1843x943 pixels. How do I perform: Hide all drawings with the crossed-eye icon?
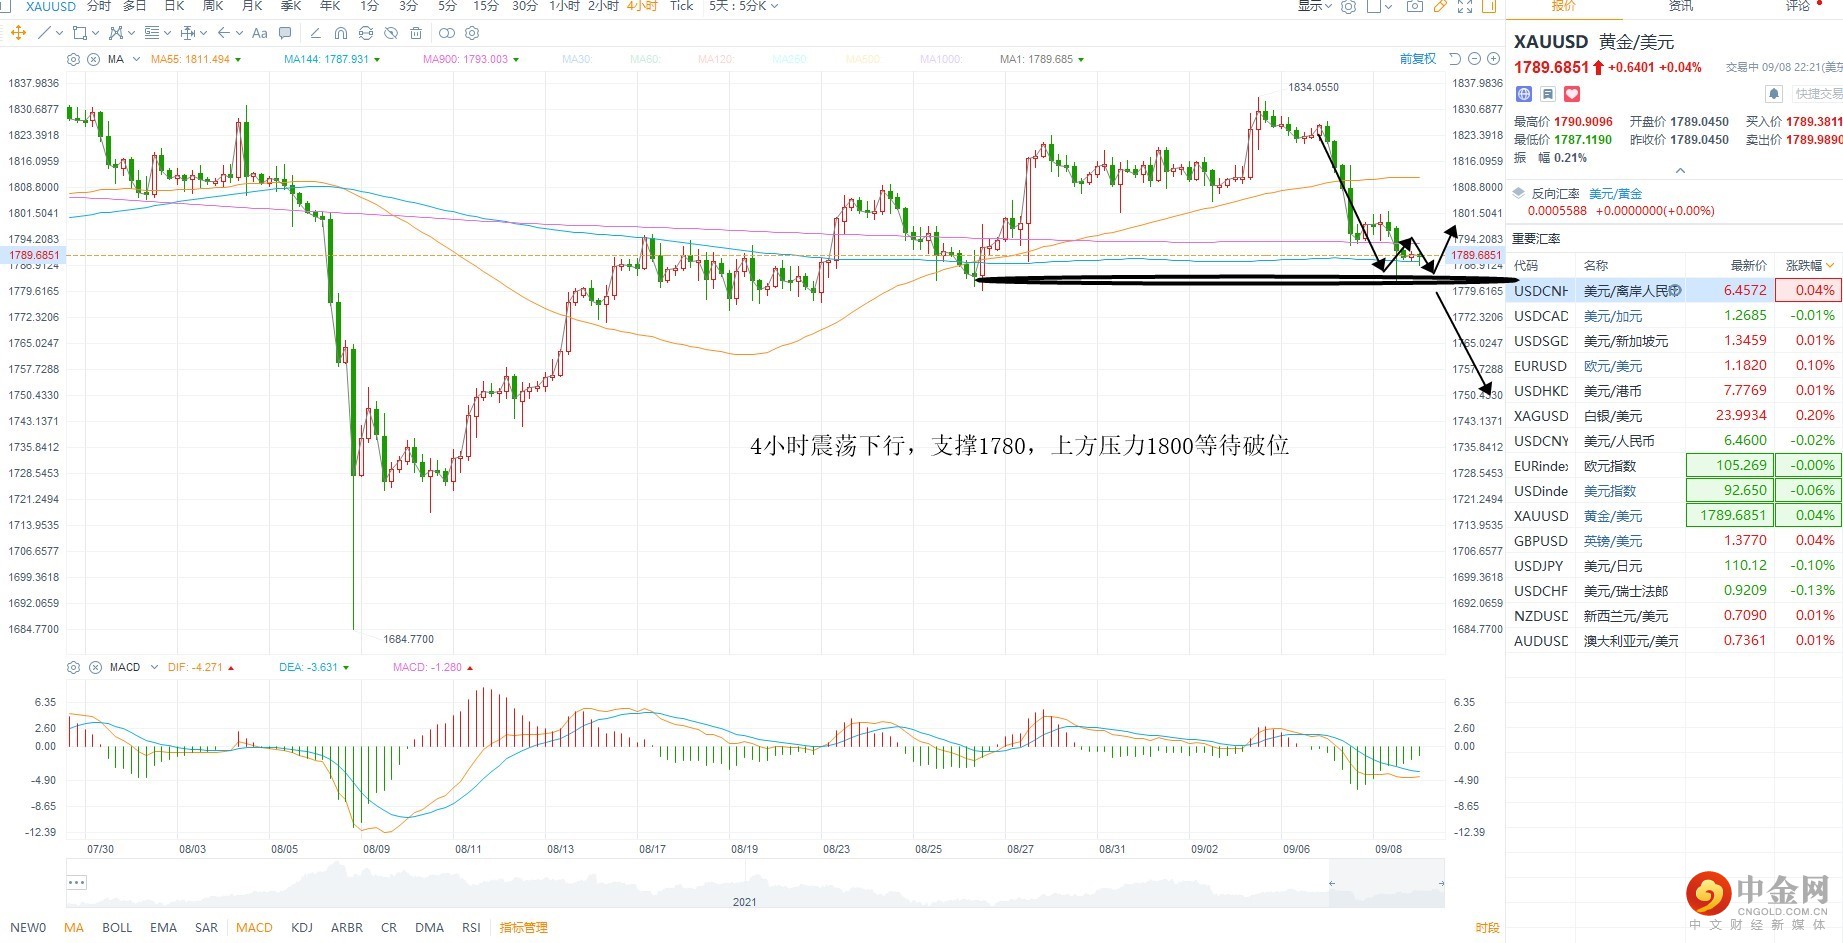(x=391, y=33)
